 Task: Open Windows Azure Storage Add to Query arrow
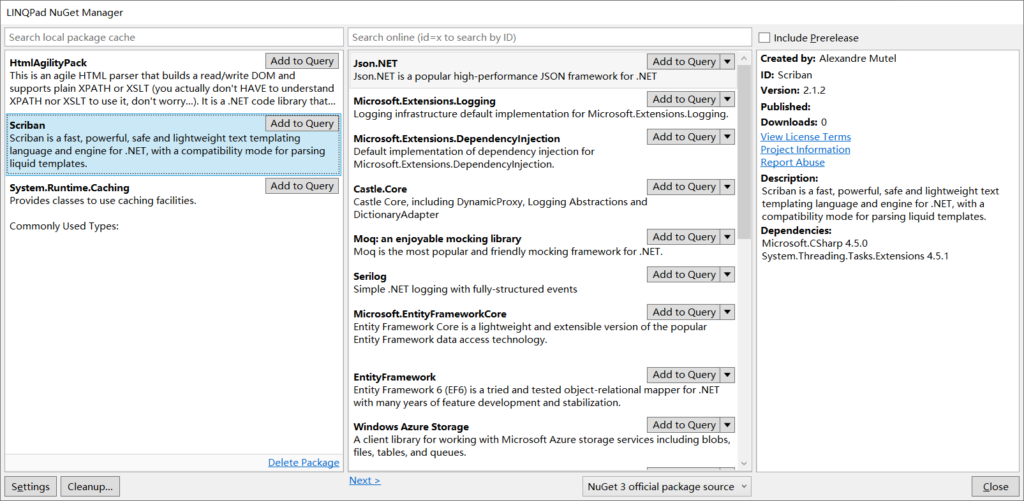pos(728,425)
